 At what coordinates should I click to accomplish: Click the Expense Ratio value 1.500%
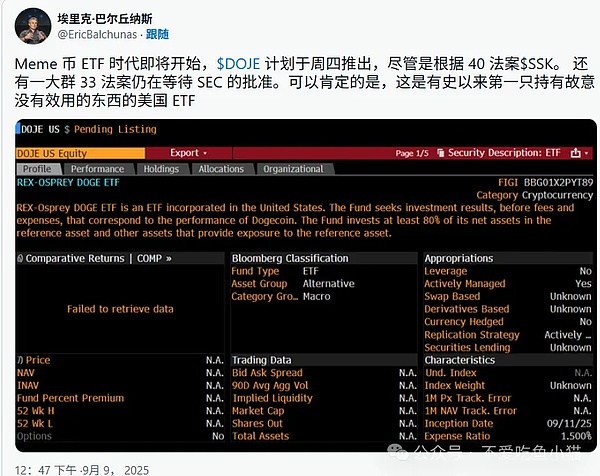(x=576, y=436)
